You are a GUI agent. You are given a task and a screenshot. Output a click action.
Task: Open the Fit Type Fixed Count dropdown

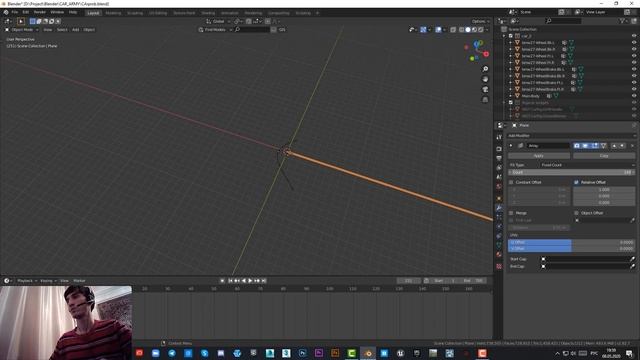[x=588, y=165]
